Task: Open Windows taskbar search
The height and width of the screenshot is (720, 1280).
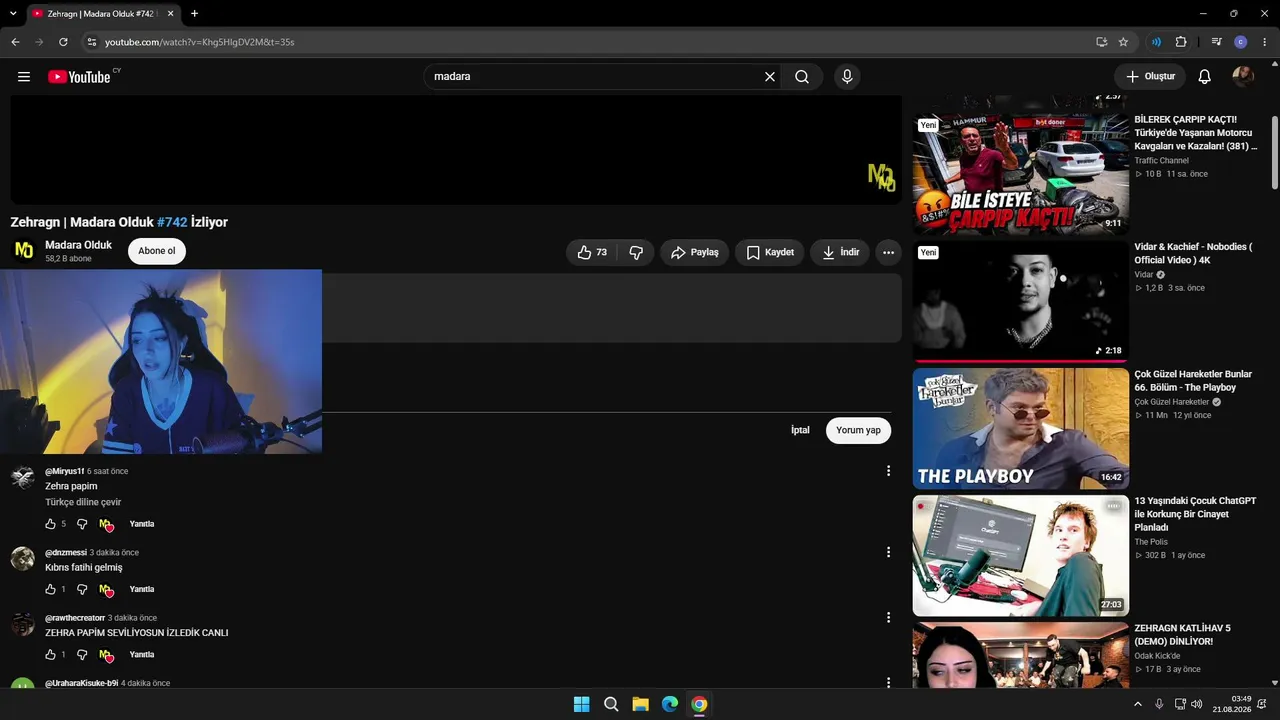Action: pos(611,704)
